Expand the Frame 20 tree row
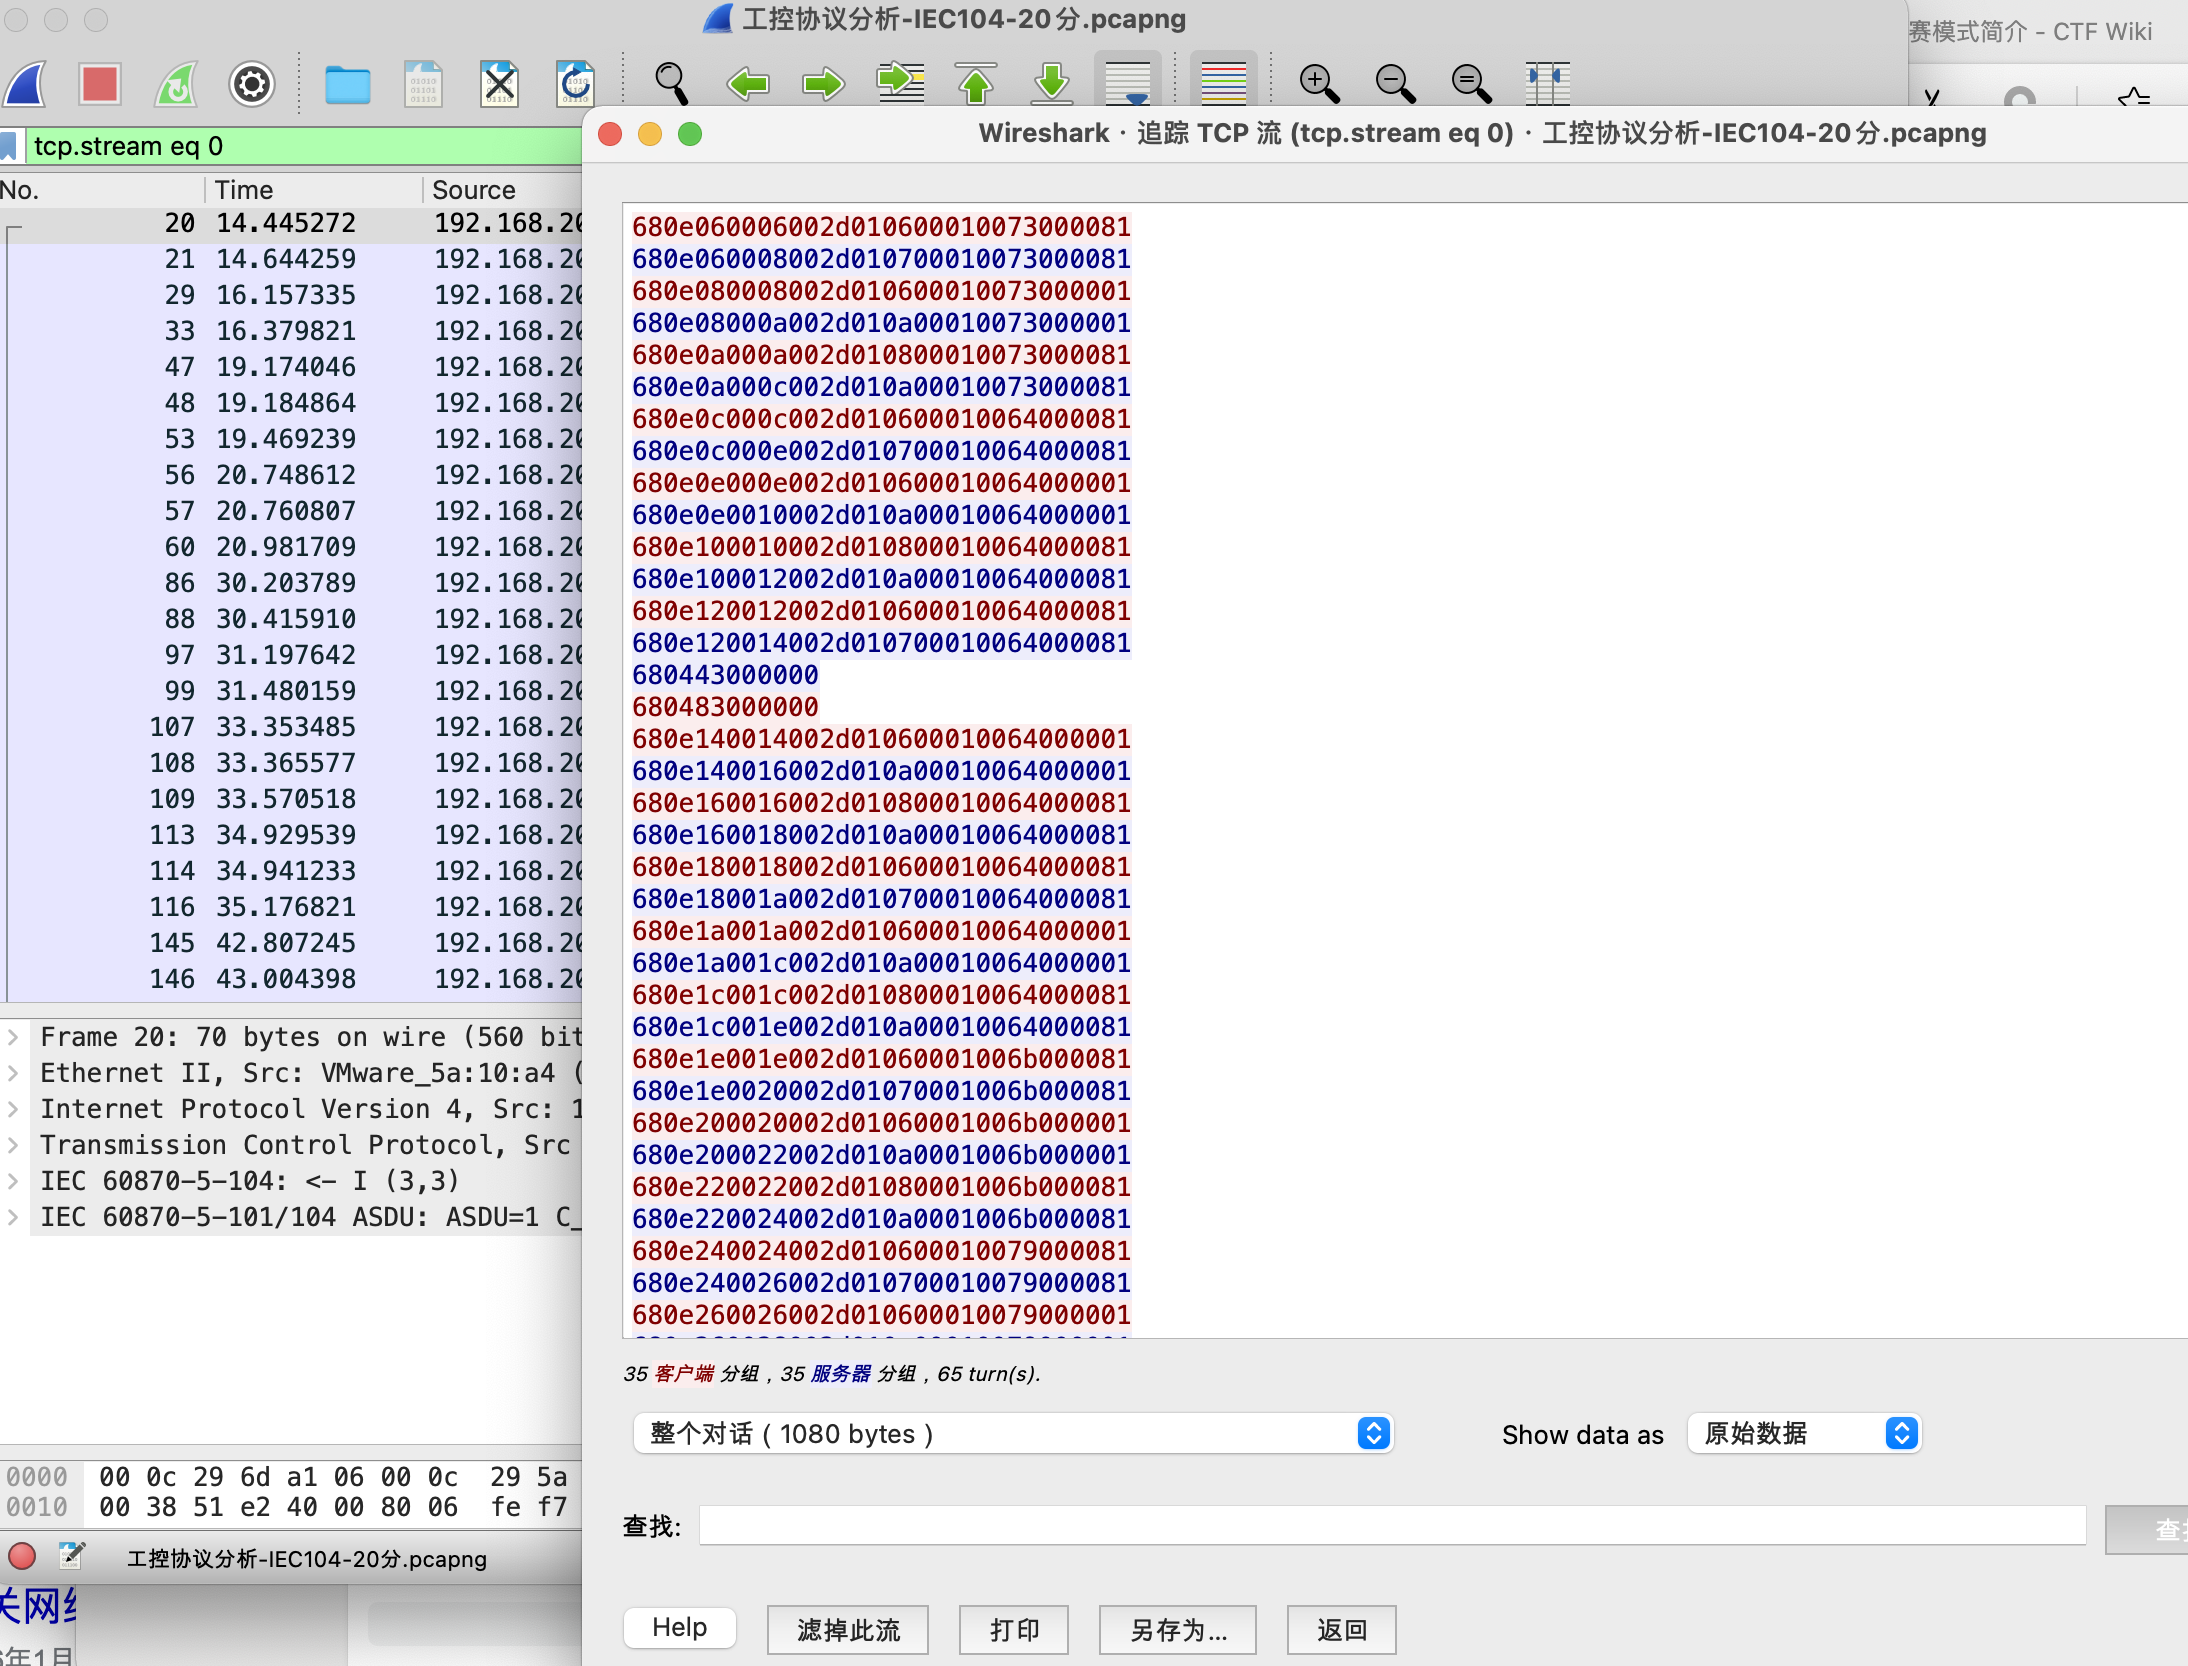Image resolution: width=2188 pixels, height=1666 pixels. (x=14, y=1037)
